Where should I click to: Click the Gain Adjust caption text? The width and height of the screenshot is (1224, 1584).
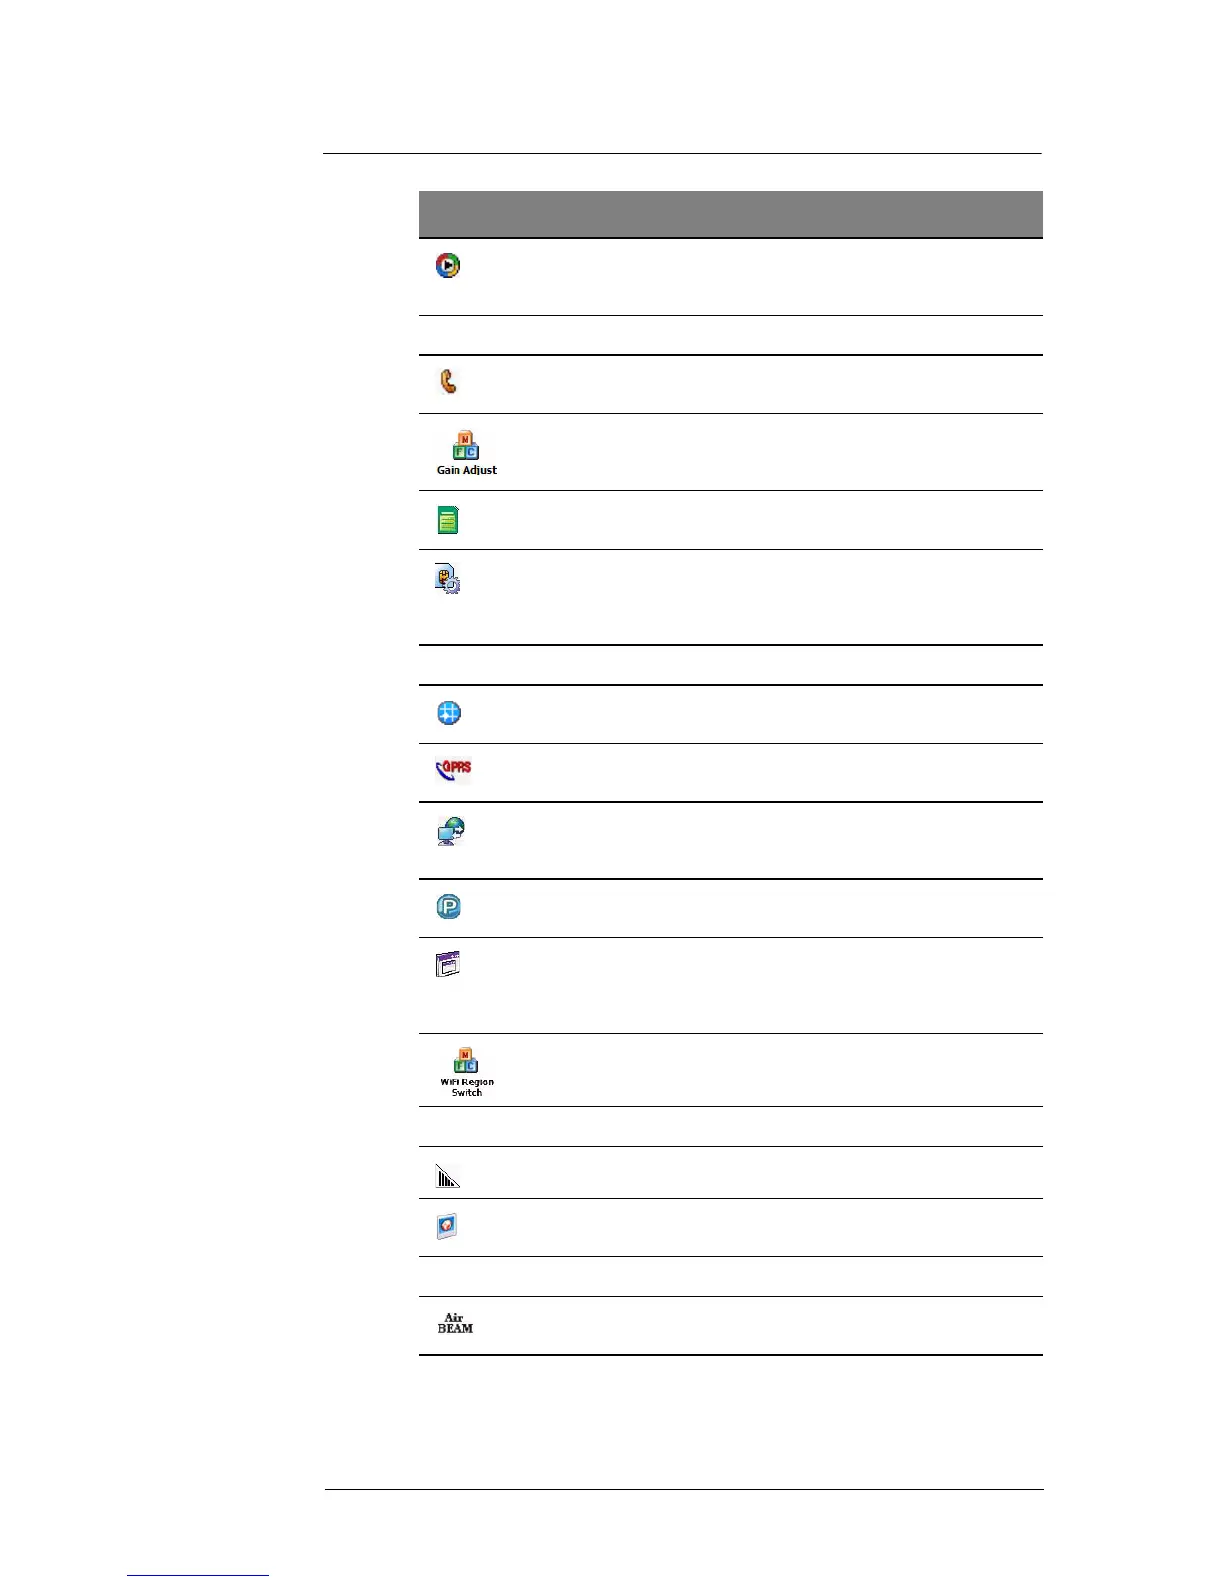pos(467,470)
